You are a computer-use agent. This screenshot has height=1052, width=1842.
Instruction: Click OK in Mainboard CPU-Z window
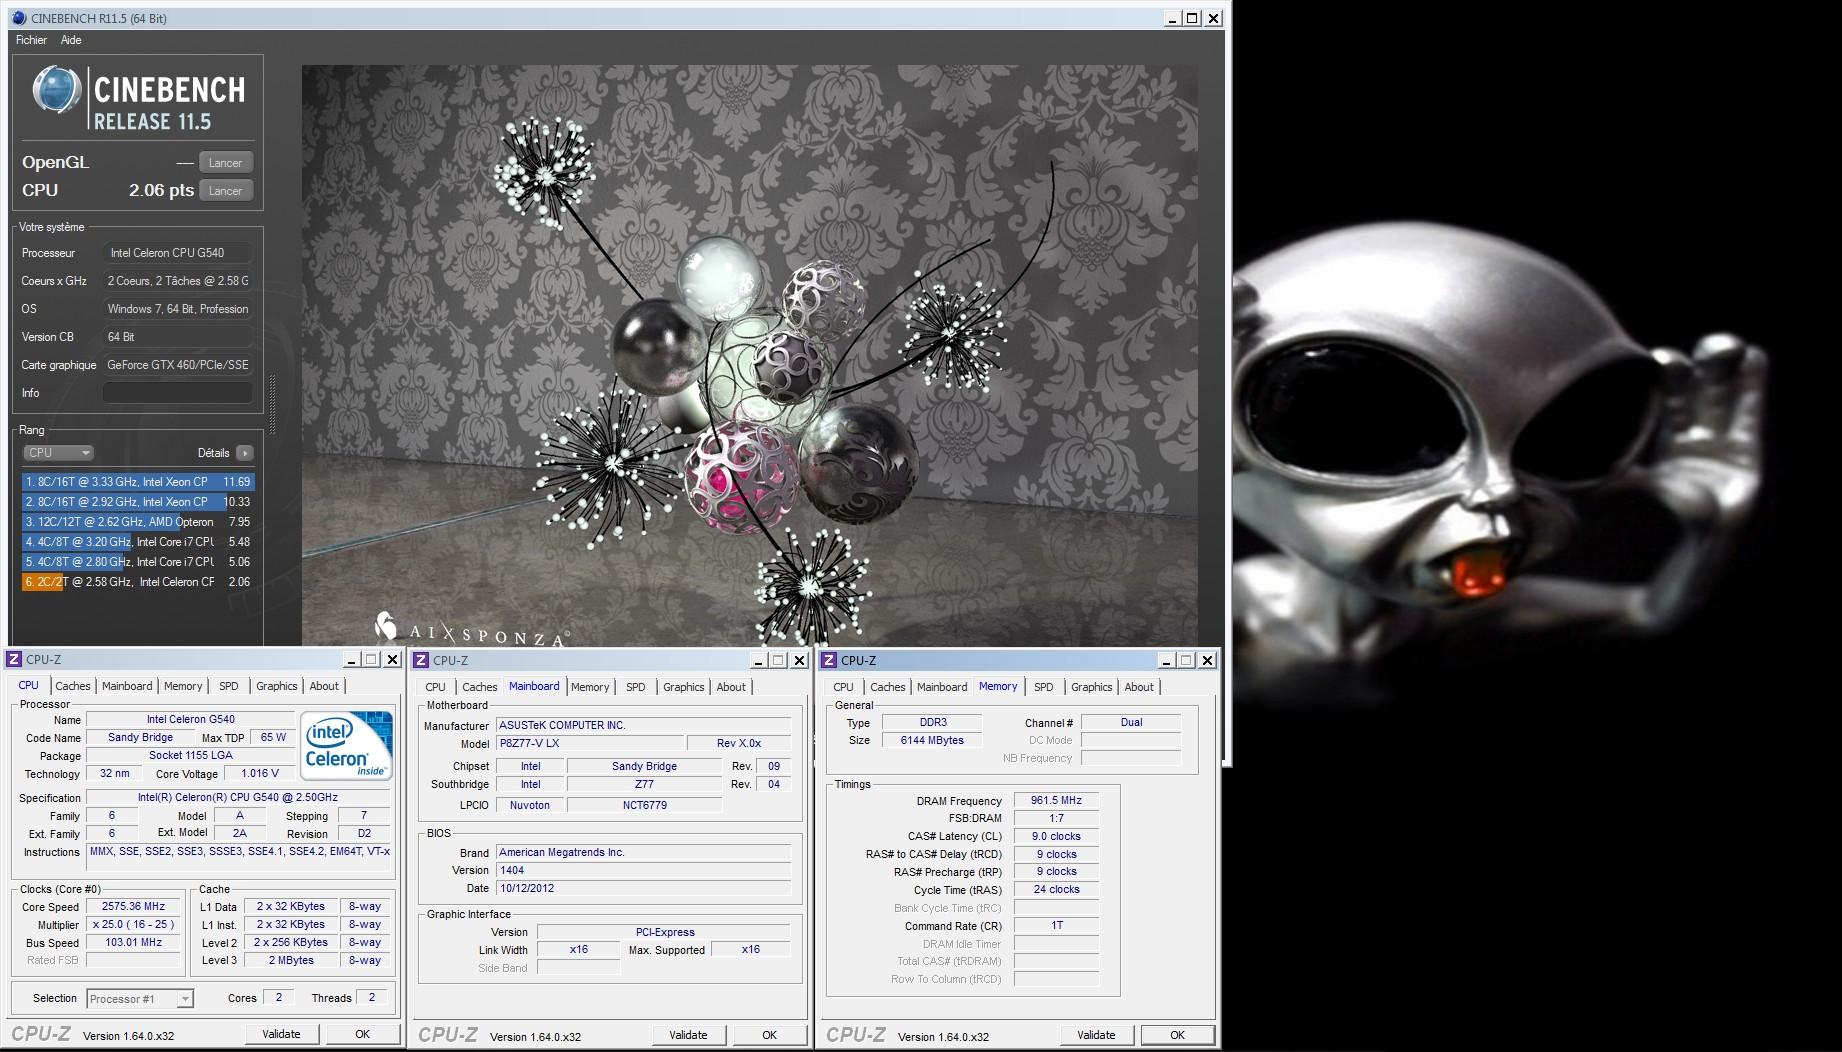tap(770, 1035)
